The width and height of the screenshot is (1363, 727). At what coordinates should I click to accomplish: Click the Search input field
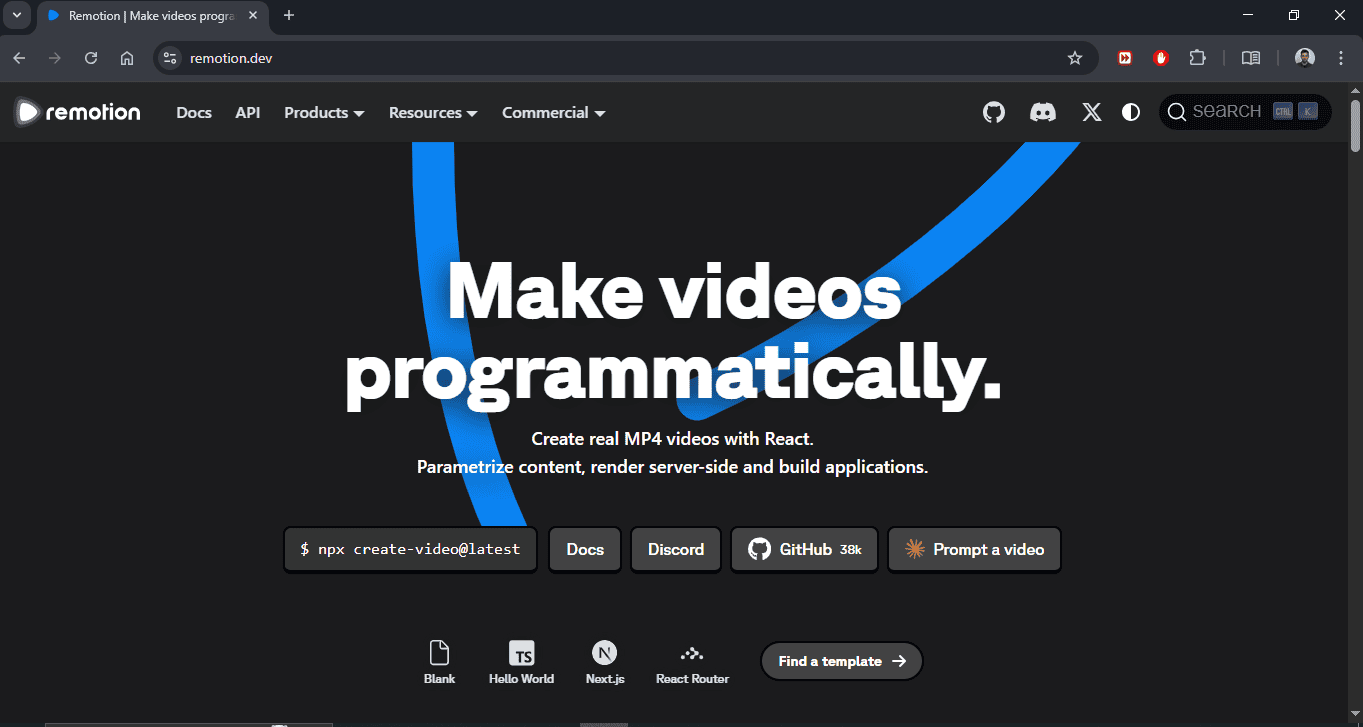1226,112
